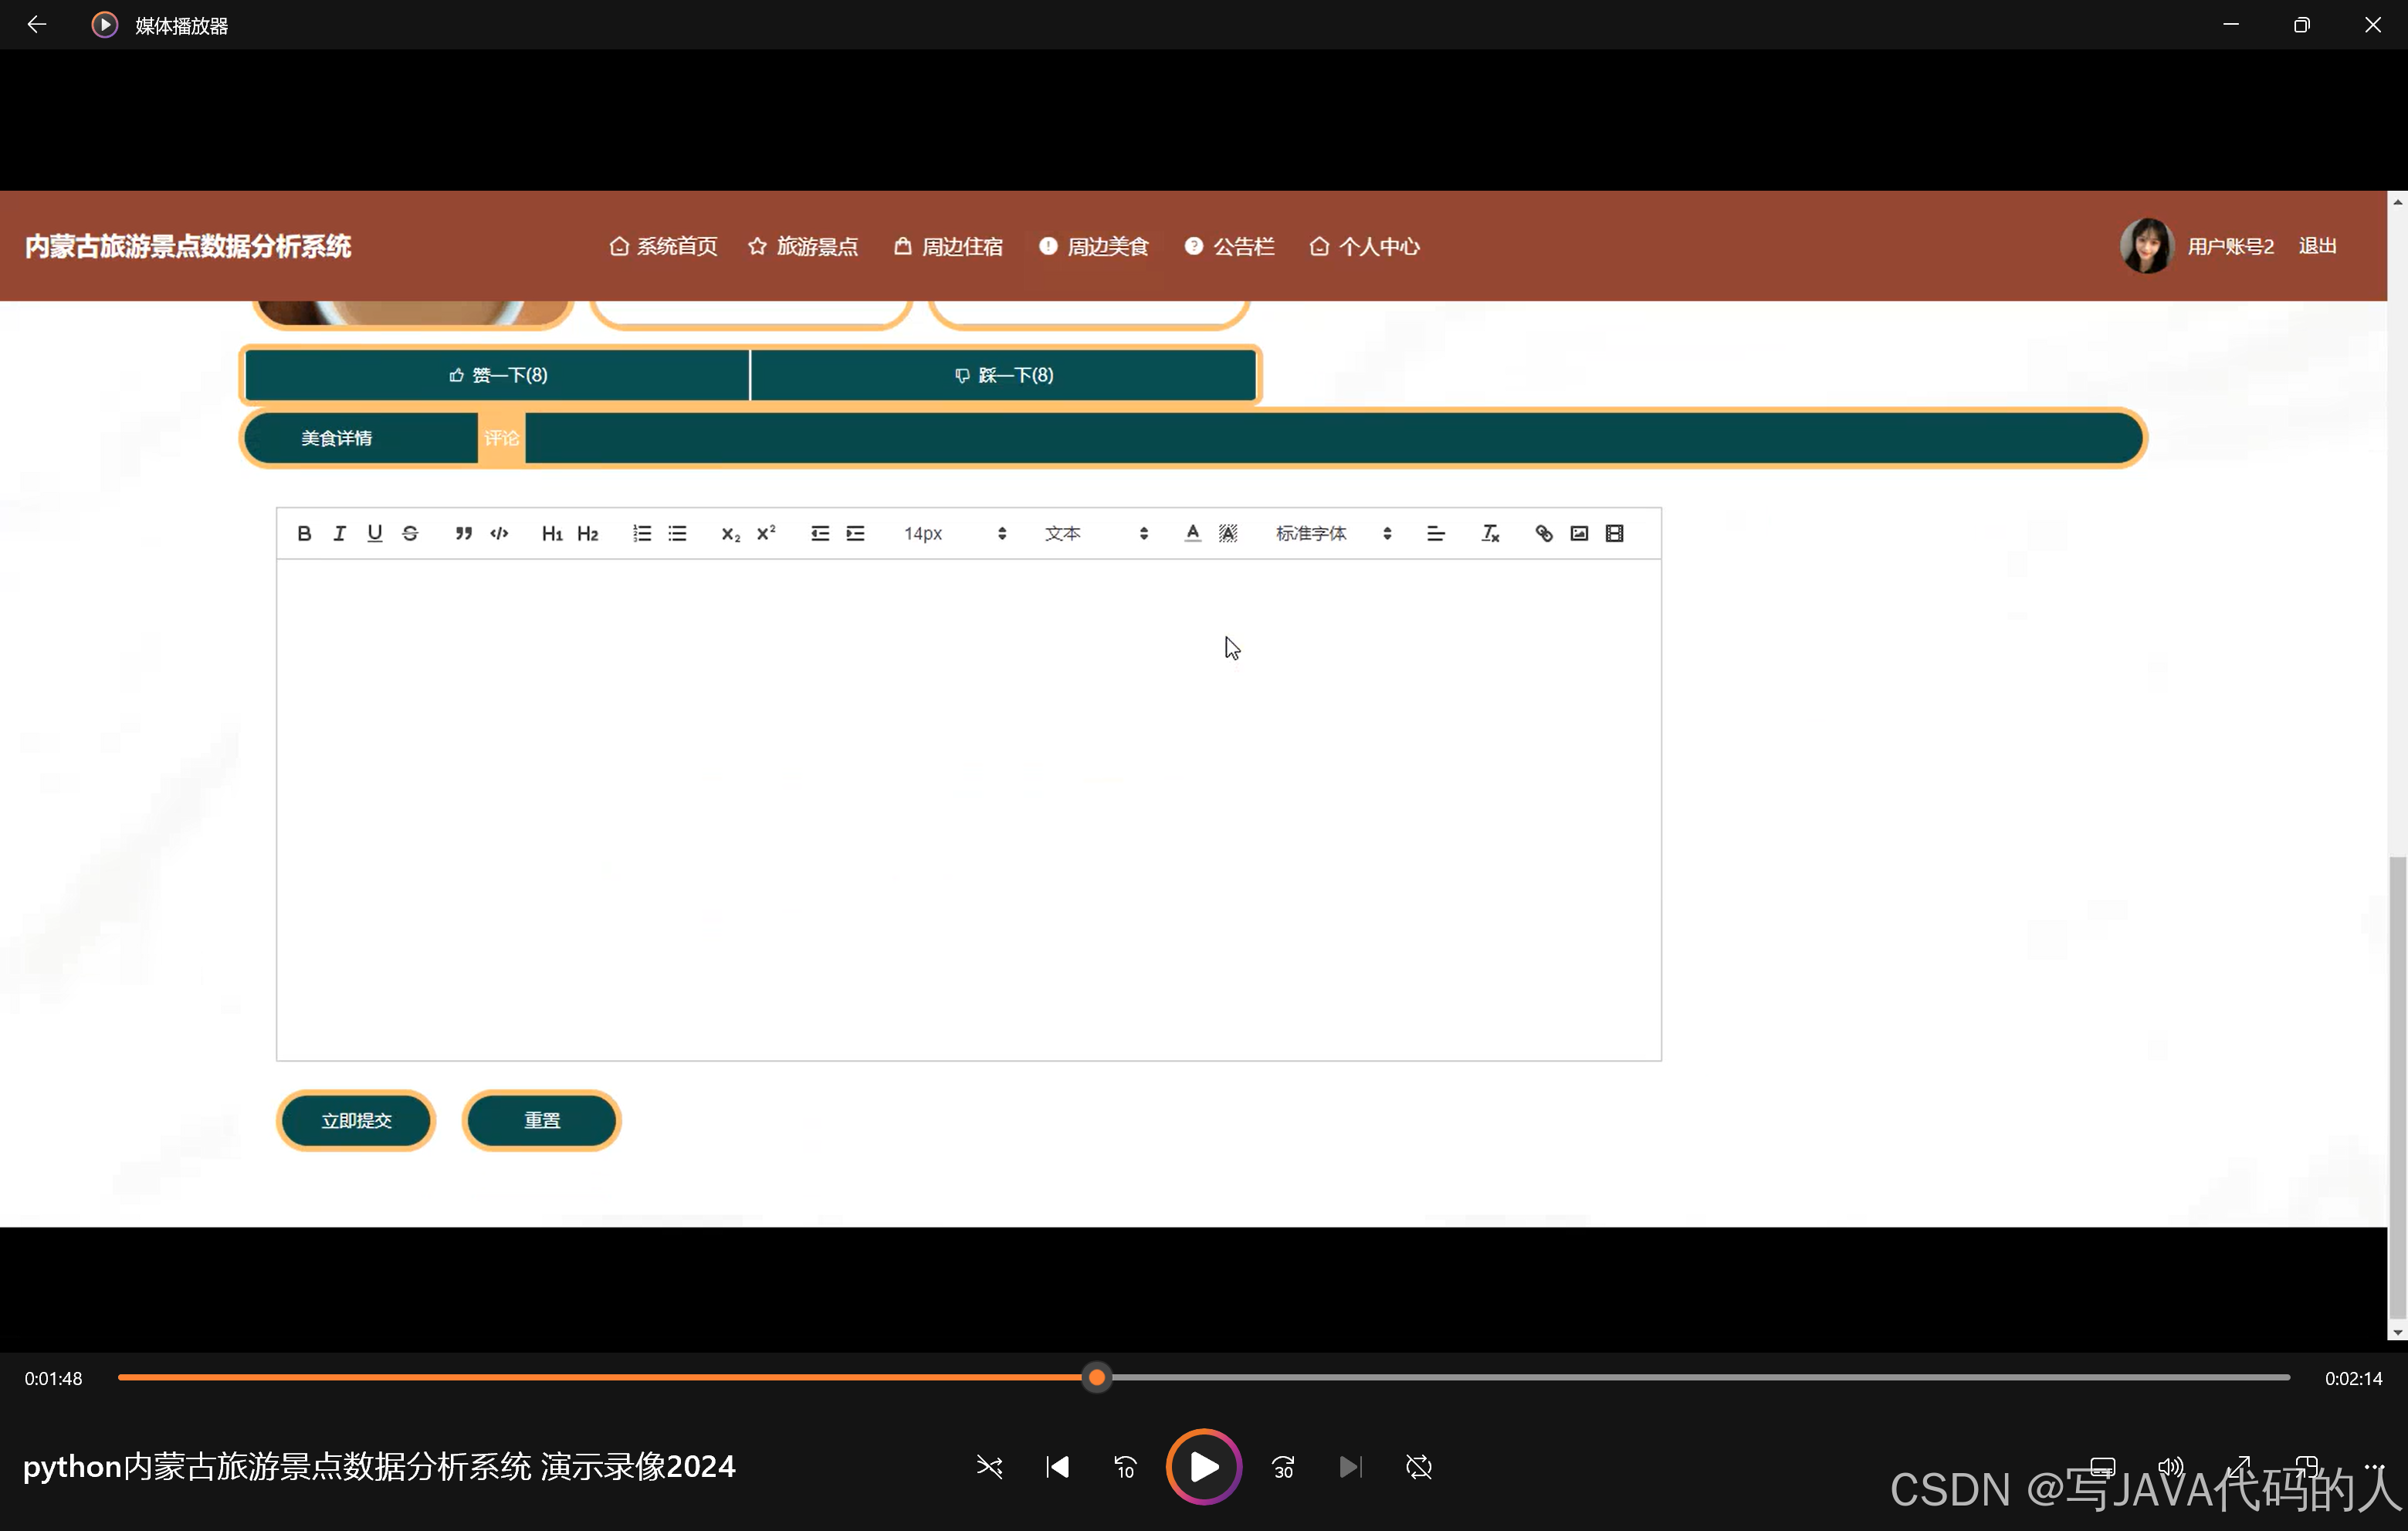The height and width of the screenshot is (1531, 2408).
Task: Apply Heading 1 style
Action: pyautogui.click(x=552, y=533)
